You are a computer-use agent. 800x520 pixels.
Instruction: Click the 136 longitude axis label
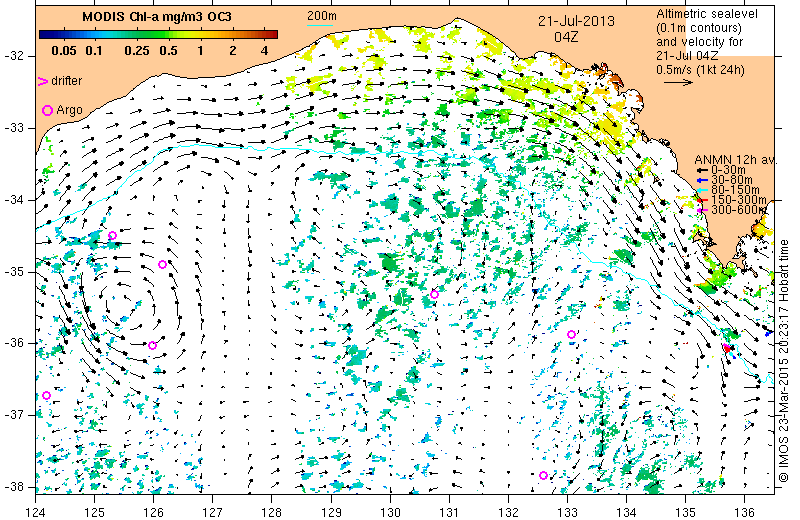pyautogui.click(x=745, y=511)
